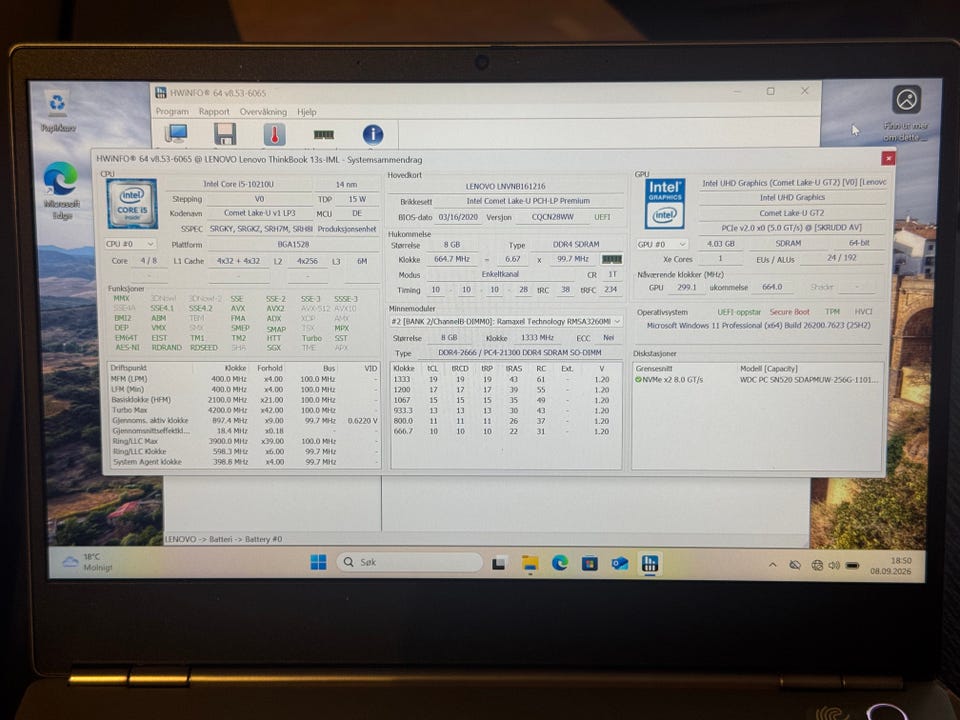Select the Basisklokke (HFM) row
The image size is (960, 720).
[x=243, y=400]
